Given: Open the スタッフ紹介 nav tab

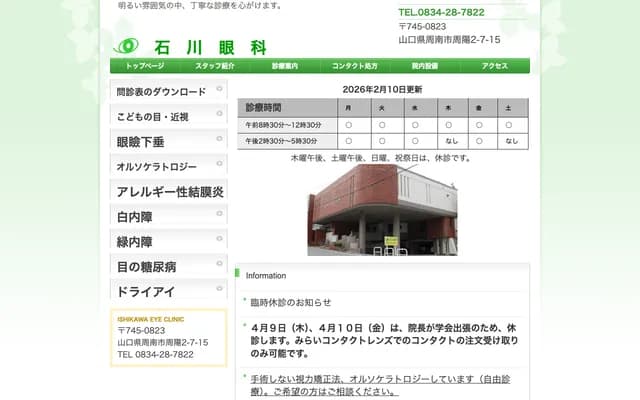Looking at the screenshot, I should pyautogui.click(x=215, y=66).
